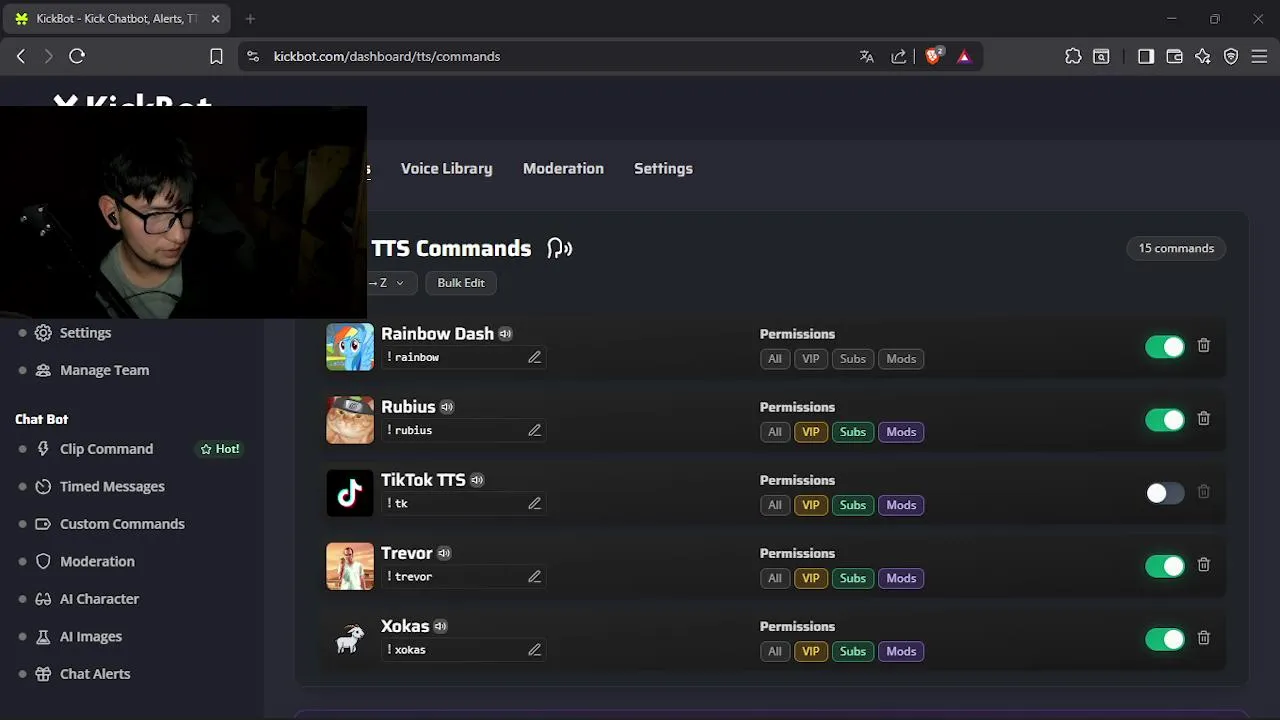Screen dimensions: 1280x720
Task: Open the sidebar Moderation page
Action: [97, 561]
